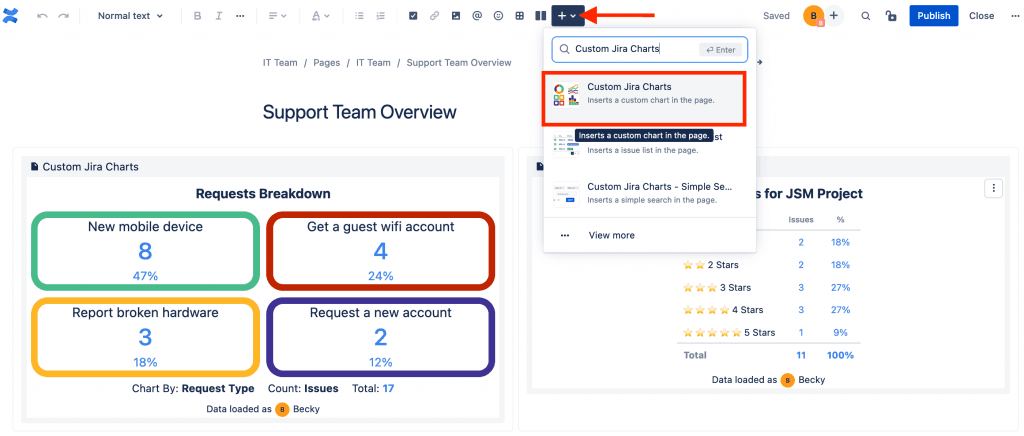Open the plus insert elements dropdown

(566, 16)
